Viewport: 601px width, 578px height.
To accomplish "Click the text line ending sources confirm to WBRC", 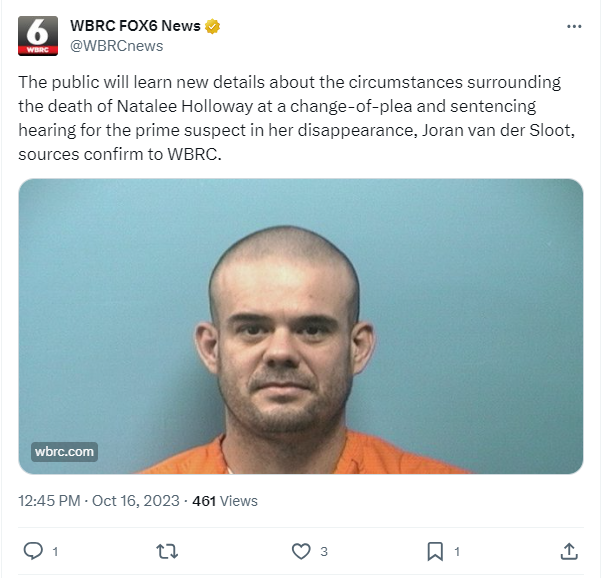I will (120, 154).
